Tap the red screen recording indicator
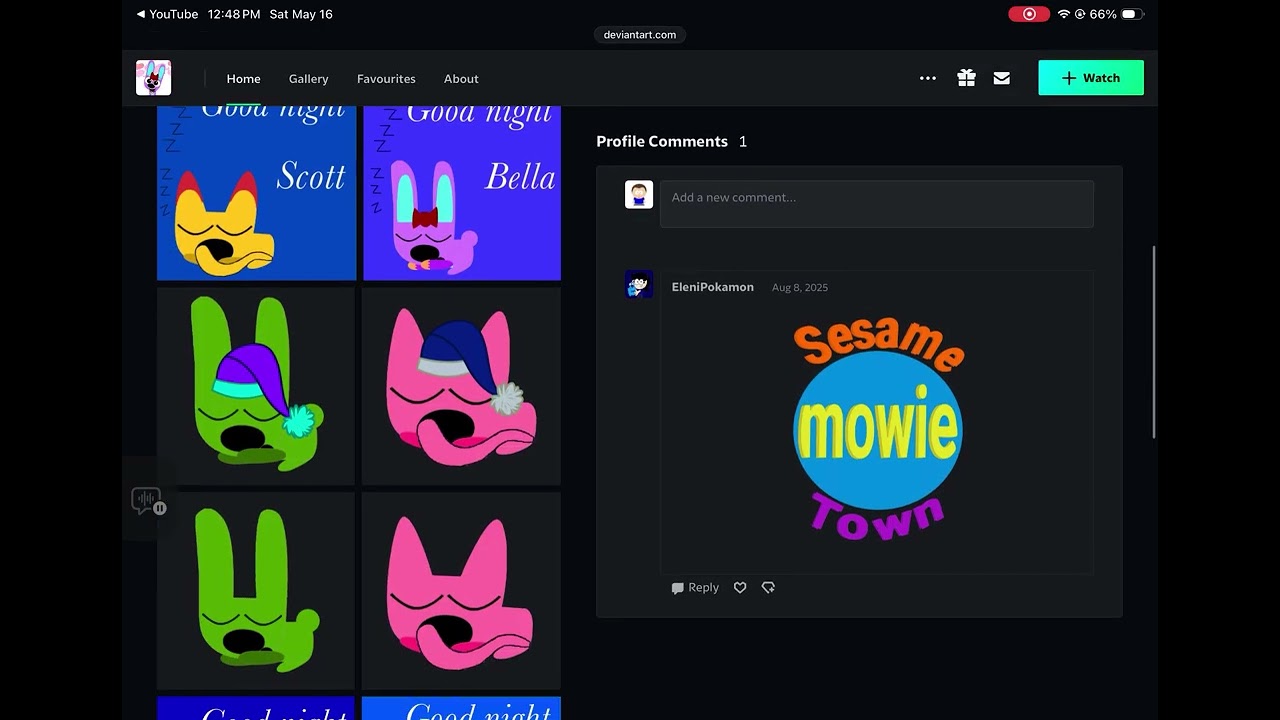 point(1029,14)
